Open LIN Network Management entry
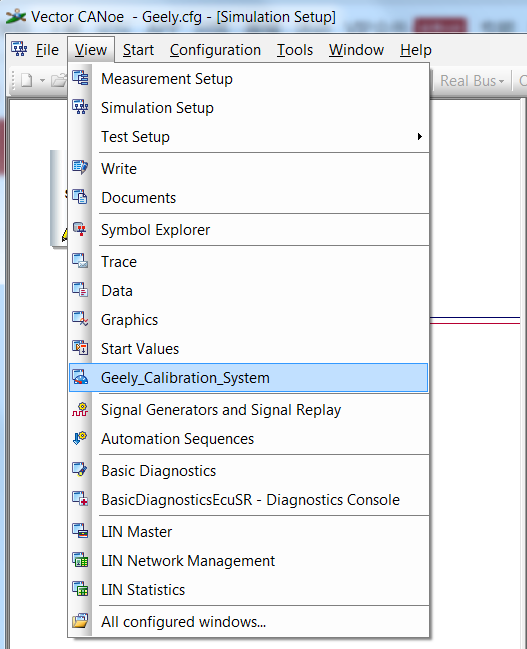 click(x=248, y=560)
